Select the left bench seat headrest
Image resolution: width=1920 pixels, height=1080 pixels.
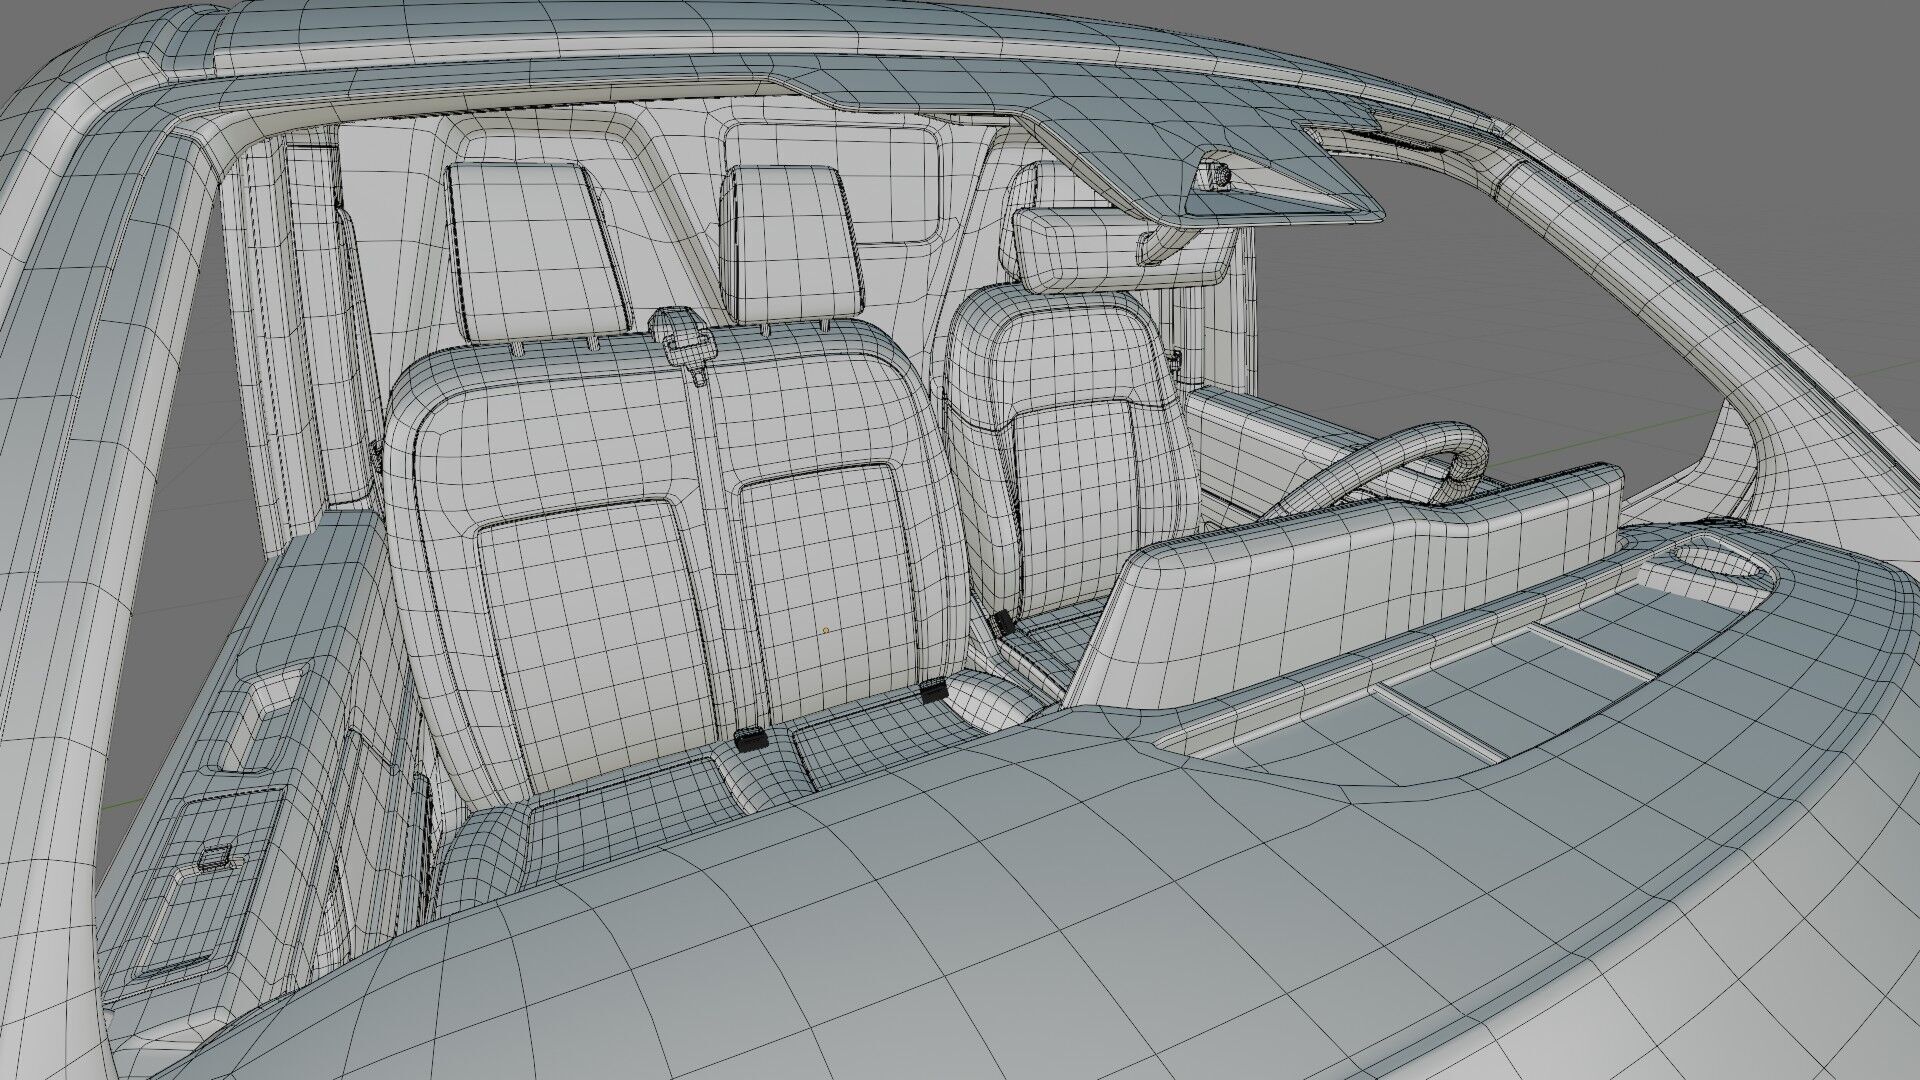pyautogui.click(x=538, y=252)
